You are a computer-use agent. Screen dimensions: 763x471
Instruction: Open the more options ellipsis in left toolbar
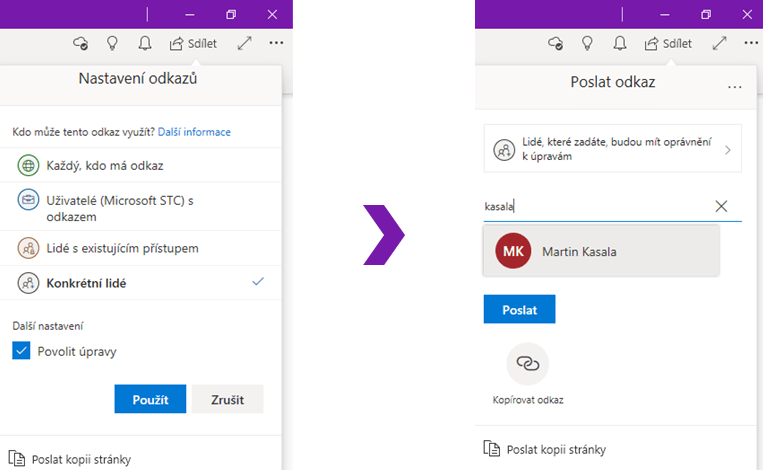point(276,44)
